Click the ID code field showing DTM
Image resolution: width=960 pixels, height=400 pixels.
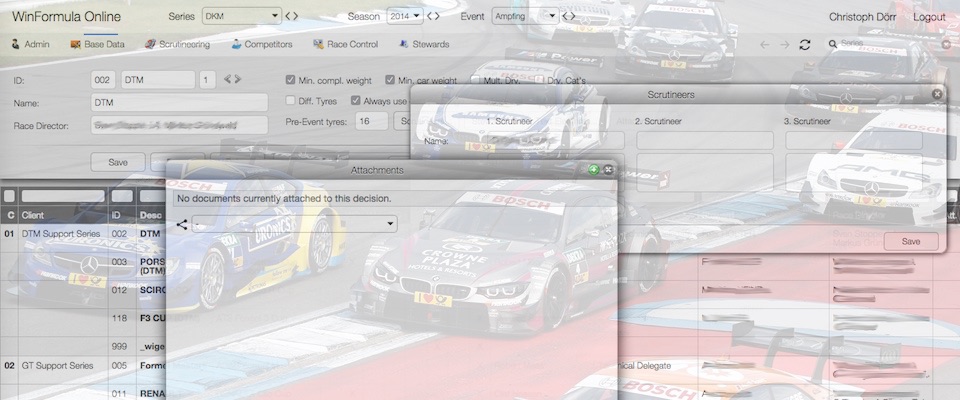coord(158,80)
